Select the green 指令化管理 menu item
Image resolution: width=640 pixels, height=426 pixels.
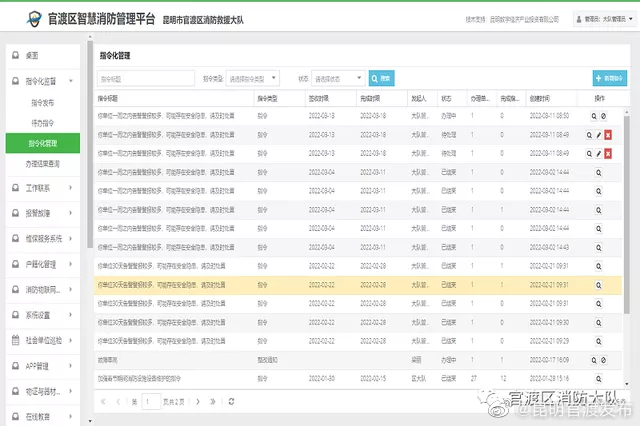tap(43, 143)
